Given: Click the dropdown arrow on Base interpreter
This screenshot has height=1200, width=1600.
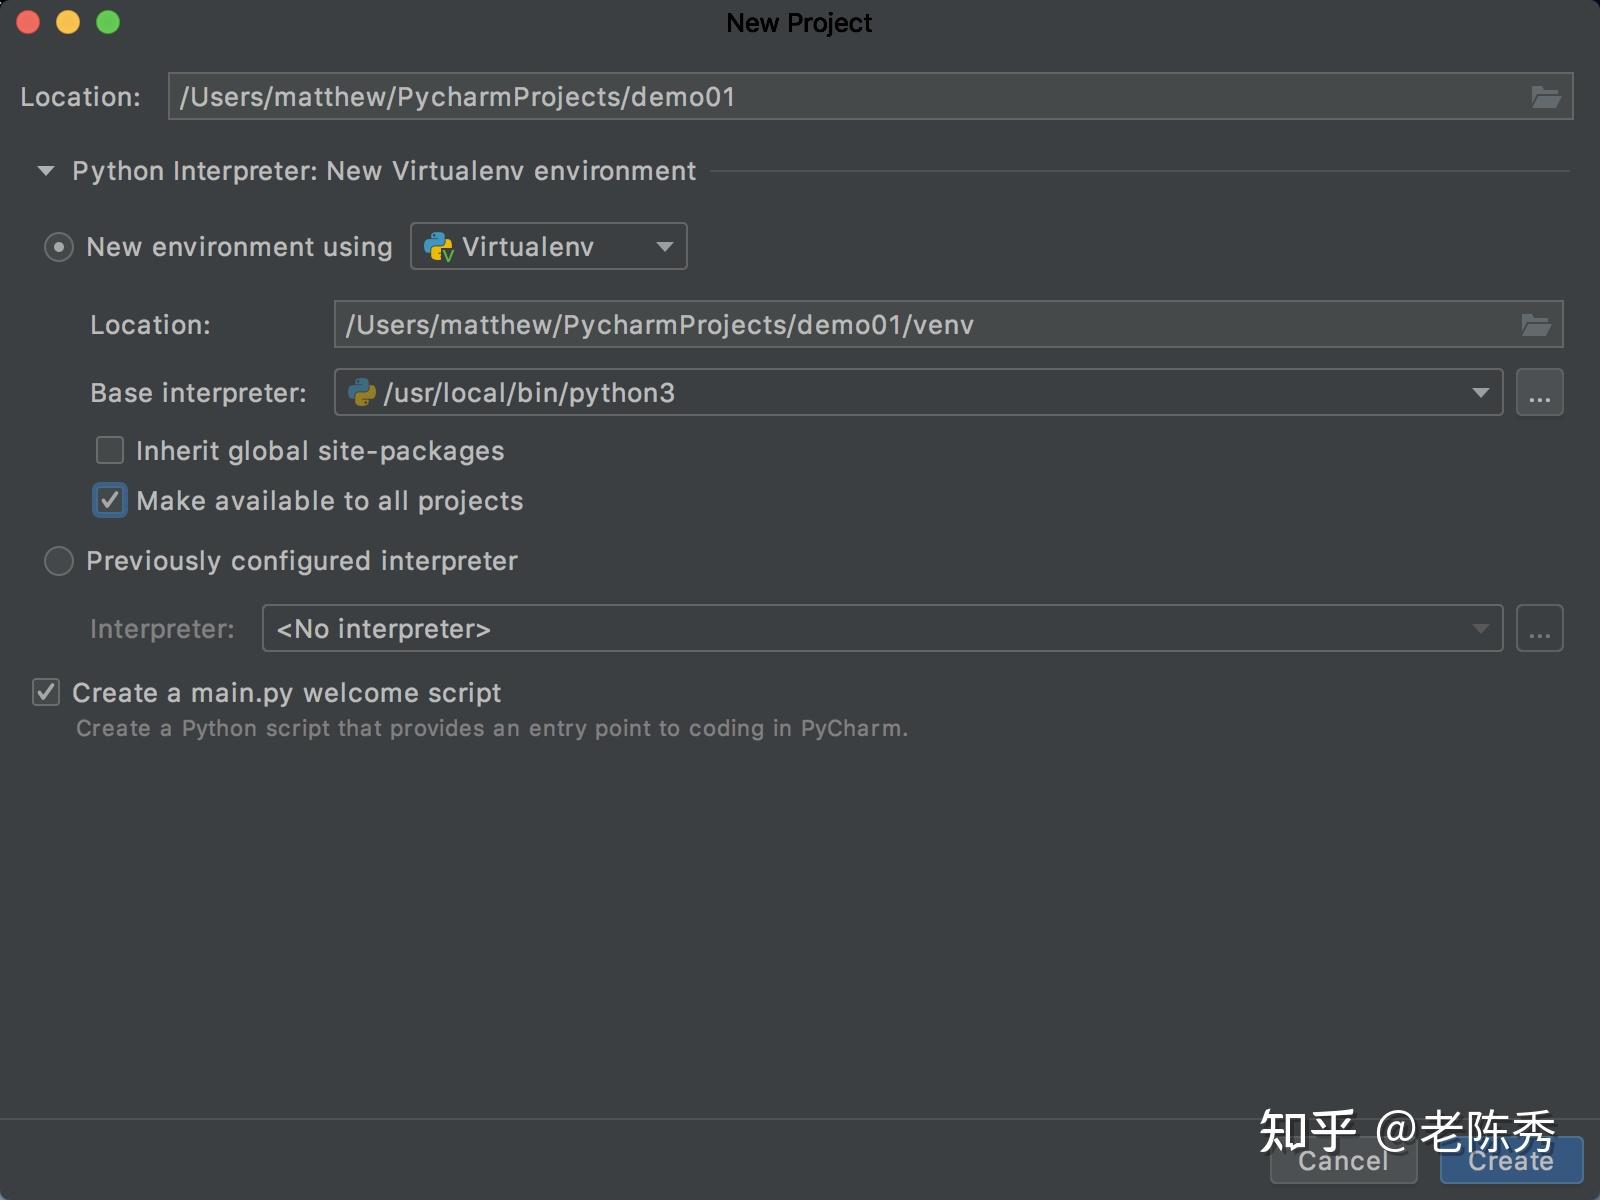Looking at the screenshot, I should click(1481, 392).
